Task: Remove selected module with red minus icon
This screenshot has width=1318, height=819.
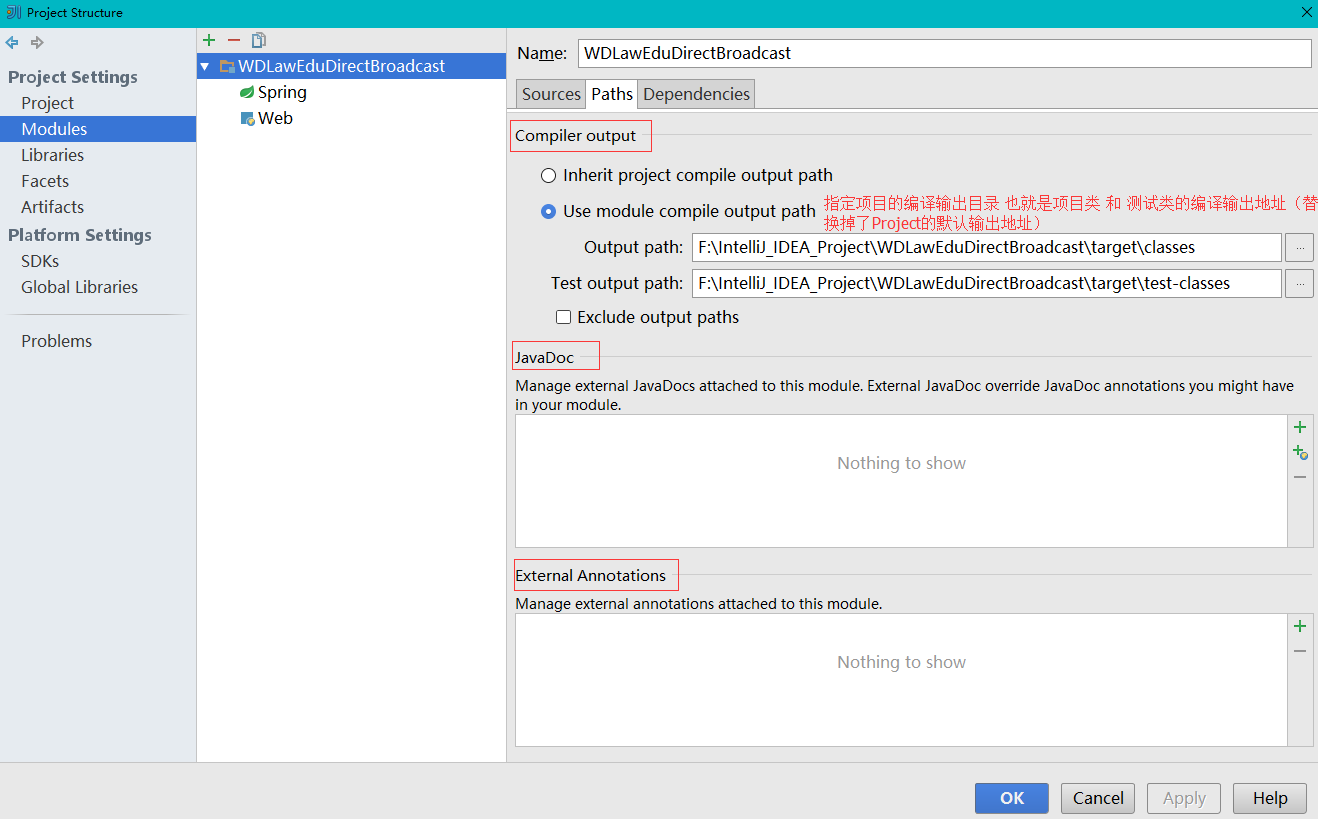Action: [233, 40]
